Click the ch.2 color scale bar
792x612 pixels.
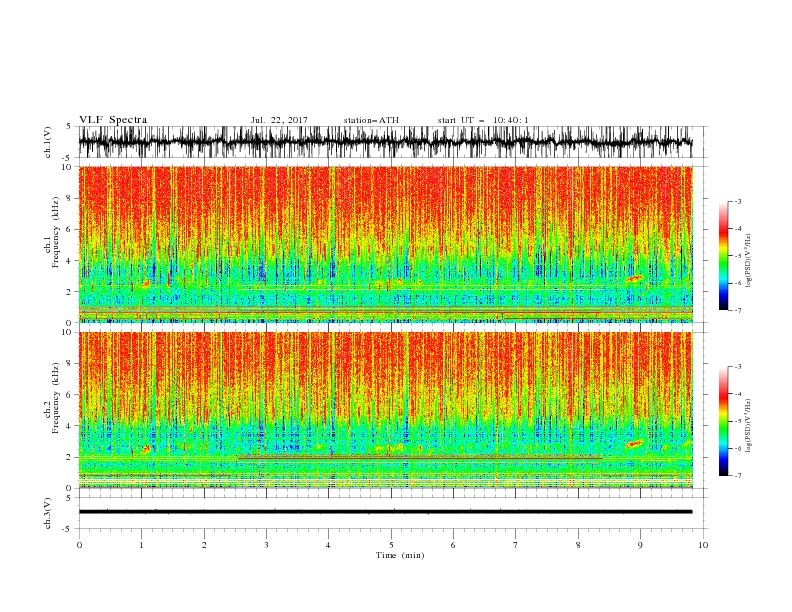pos(724,421)
